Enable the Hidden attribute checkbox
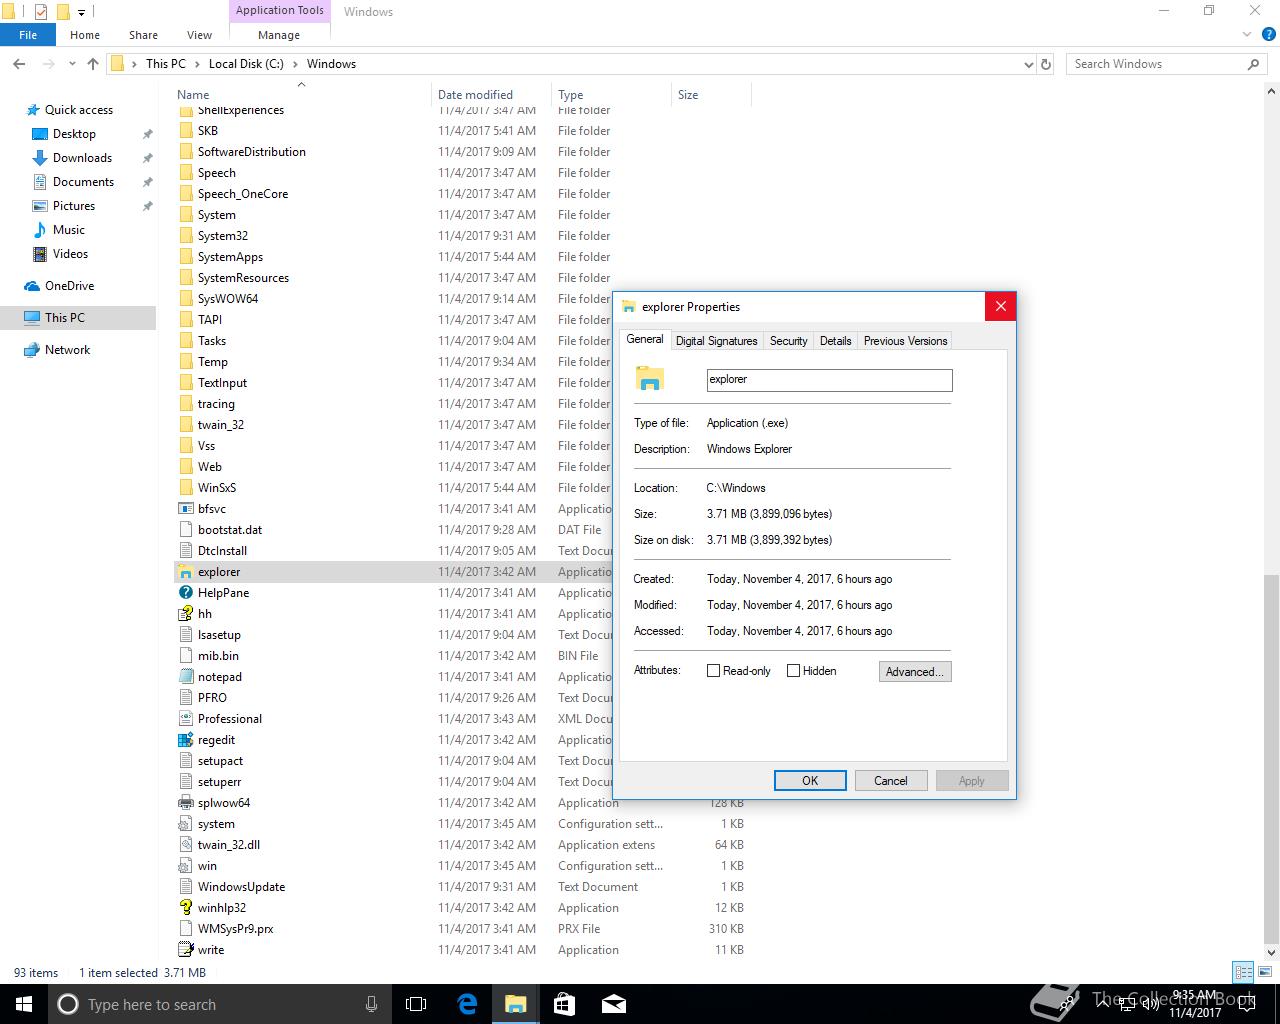Image resolution: width=1280 pixels, height=1024 pixels. [x=793, y=671]
